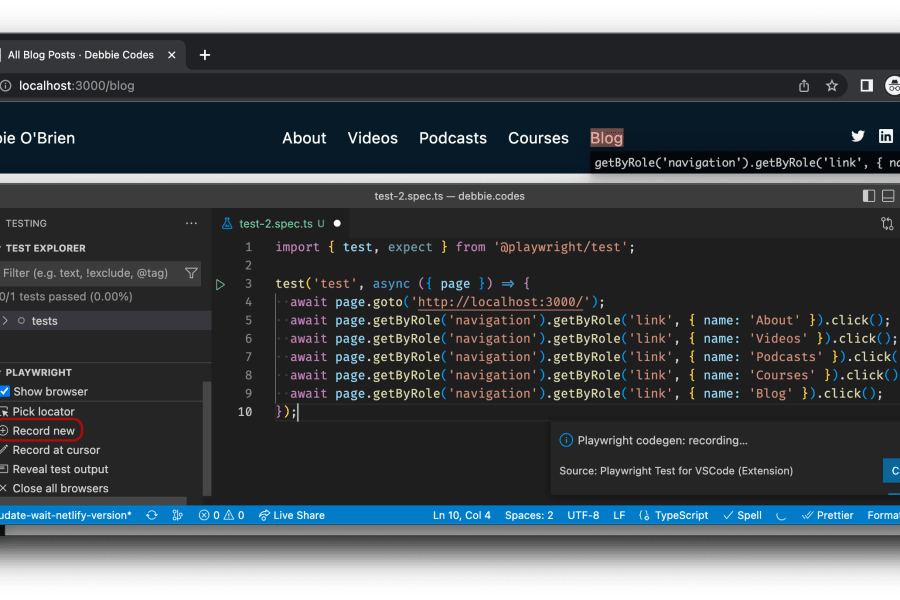This screenshot has width=900, height=600.
Task: Click the Playwright codegen: recording... message
Action: tap(662, 440)
